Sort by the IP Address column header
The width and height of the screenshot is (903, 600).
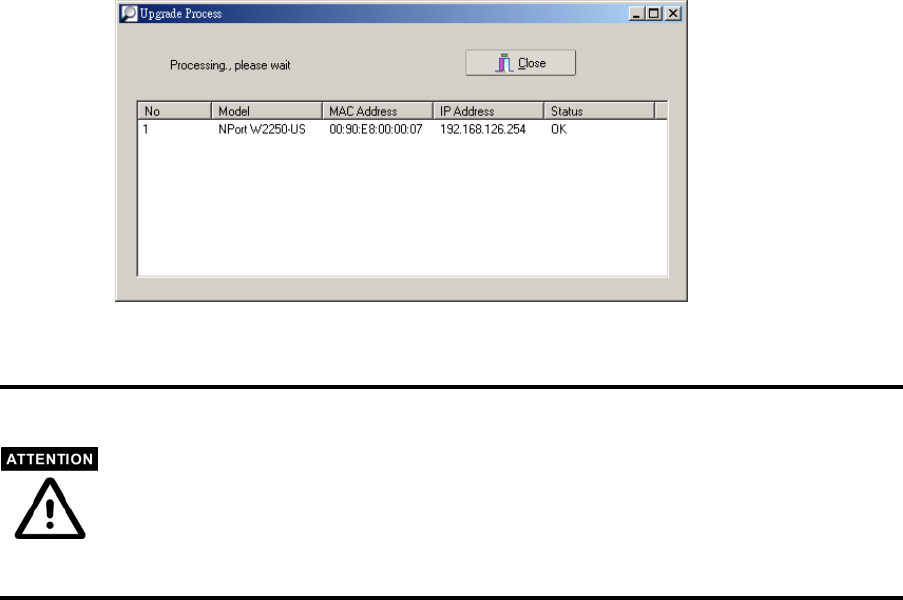488,111
